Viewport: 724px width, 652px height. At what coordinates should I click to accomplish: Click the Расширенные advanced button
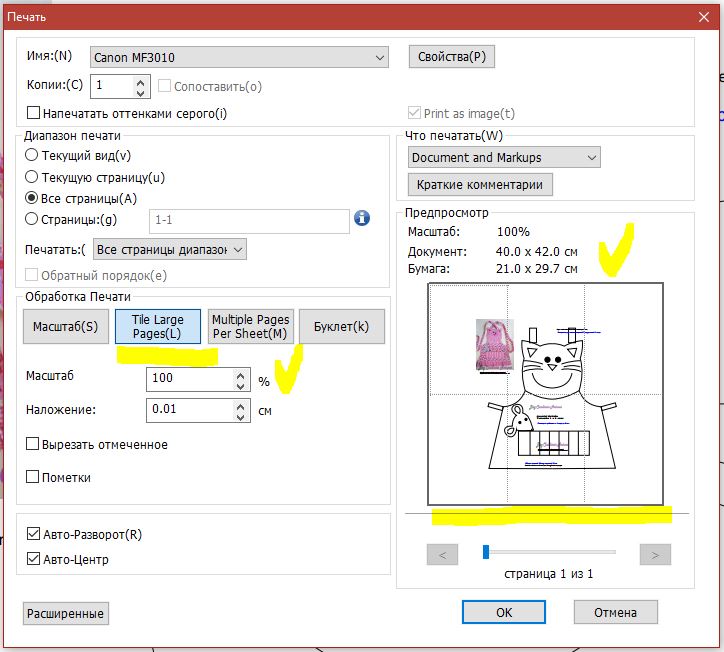tap(66, 614)
